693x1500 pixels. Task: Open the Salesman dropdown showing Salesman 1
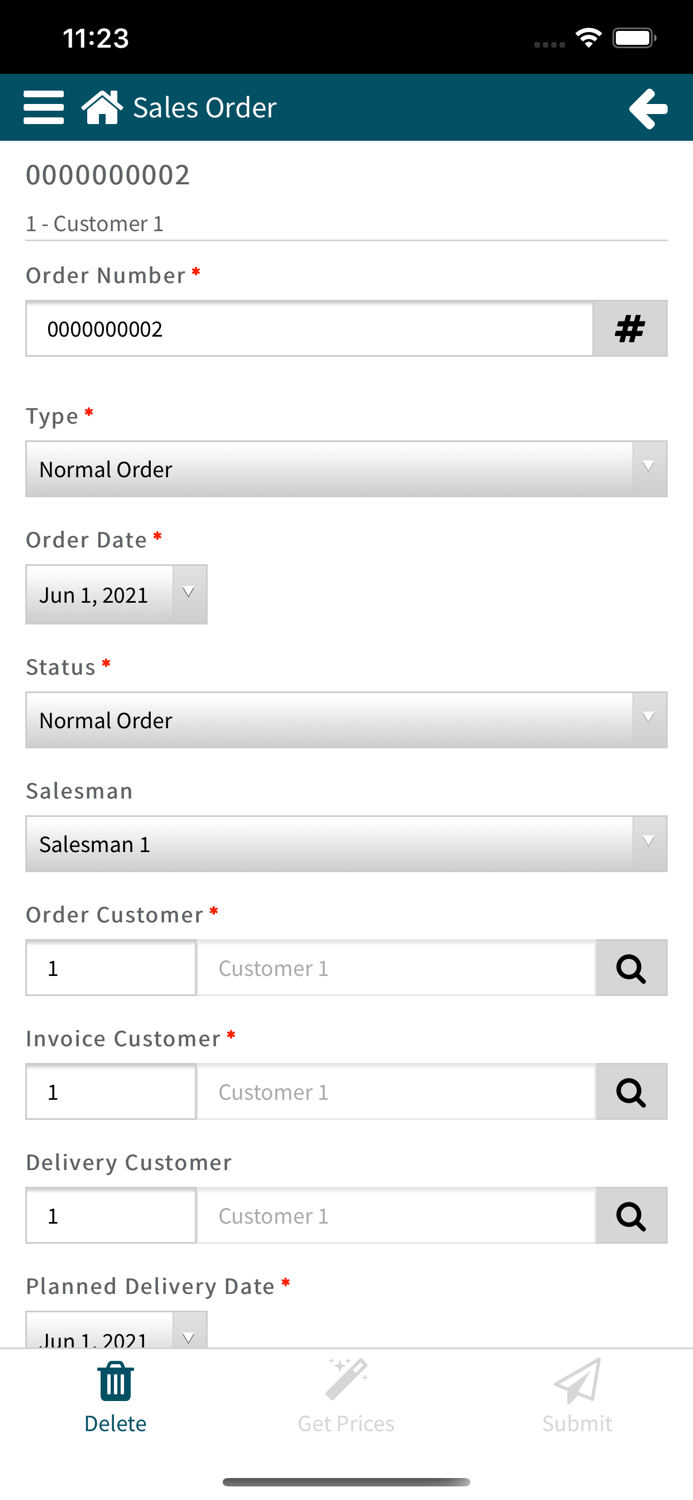(346, 843)
